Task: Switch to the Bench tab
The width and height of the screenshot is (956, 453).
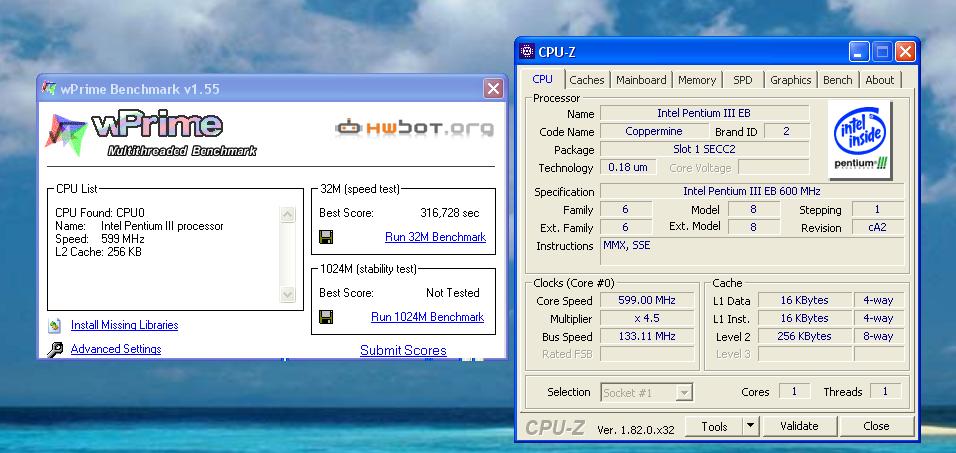Action: pyautogui.click(x=838, y=80)
